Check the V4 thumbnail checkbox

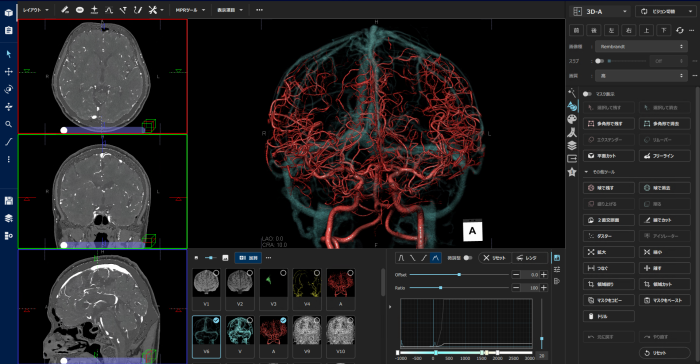317,273
